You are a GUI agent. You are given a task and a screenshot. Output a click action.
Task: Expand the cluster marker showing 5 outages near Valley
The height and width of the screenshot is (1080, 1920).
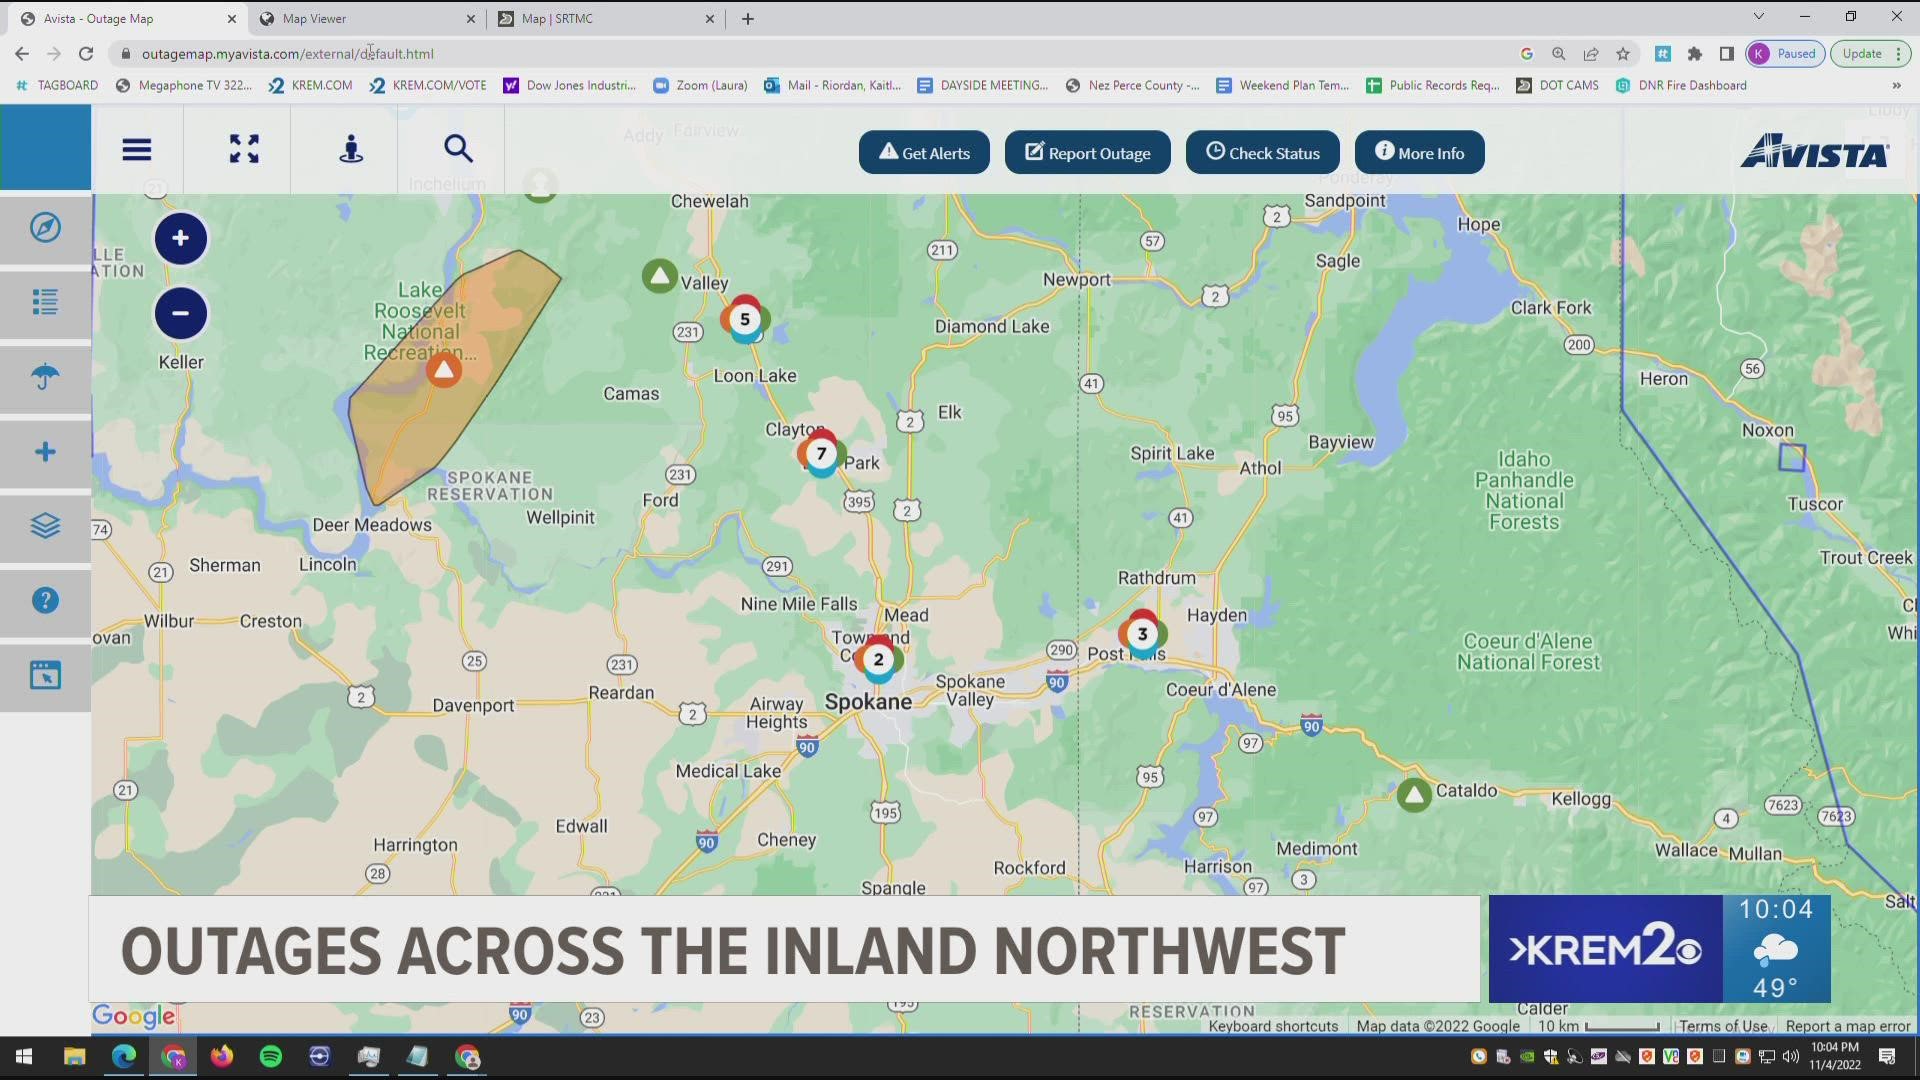pyautogui.click(x=744, y=319)
